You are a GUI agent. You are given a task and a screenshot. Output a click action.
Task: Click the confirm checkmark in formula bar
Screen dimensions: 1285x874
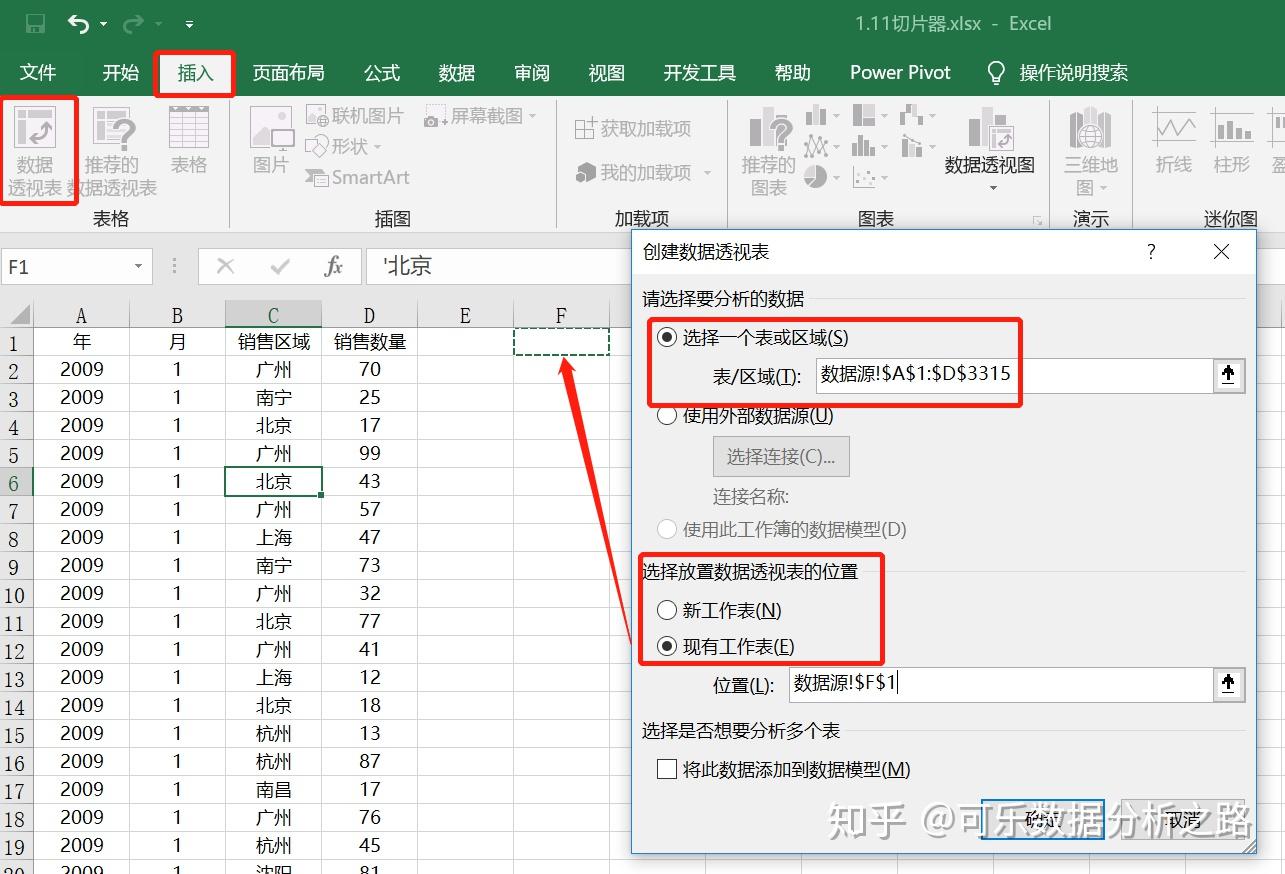point(280,266)
